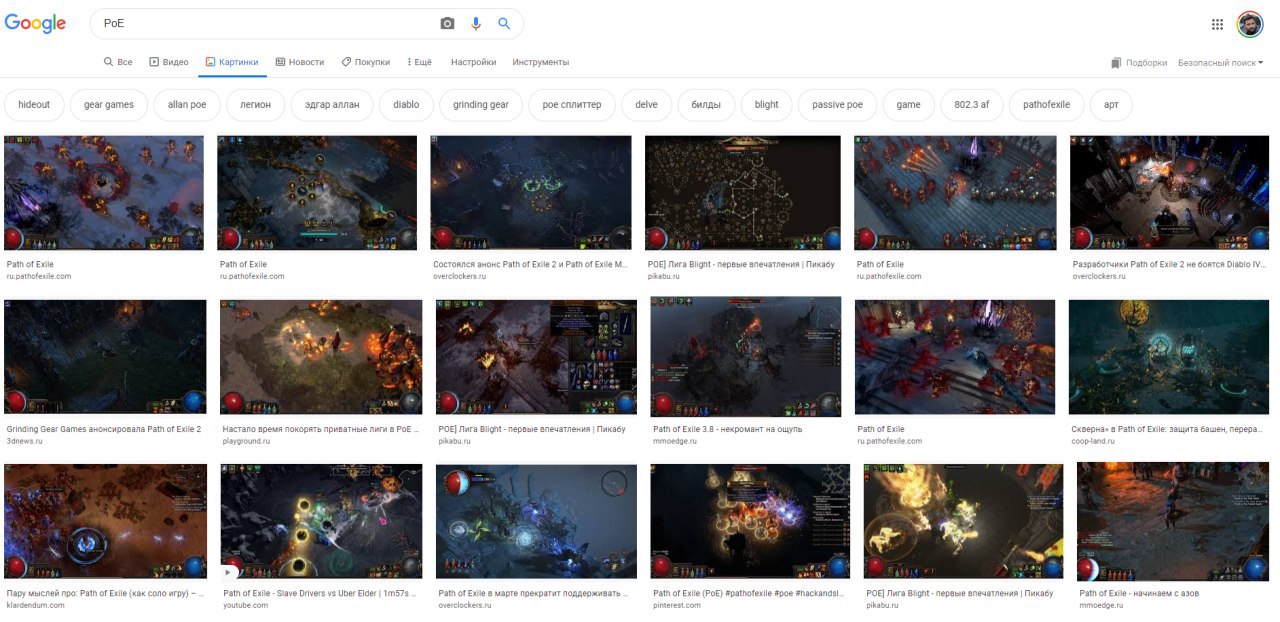This screenshot has height=622, width=1280.
Task: Expand the Ещё menu
Action: click(420, 62)
